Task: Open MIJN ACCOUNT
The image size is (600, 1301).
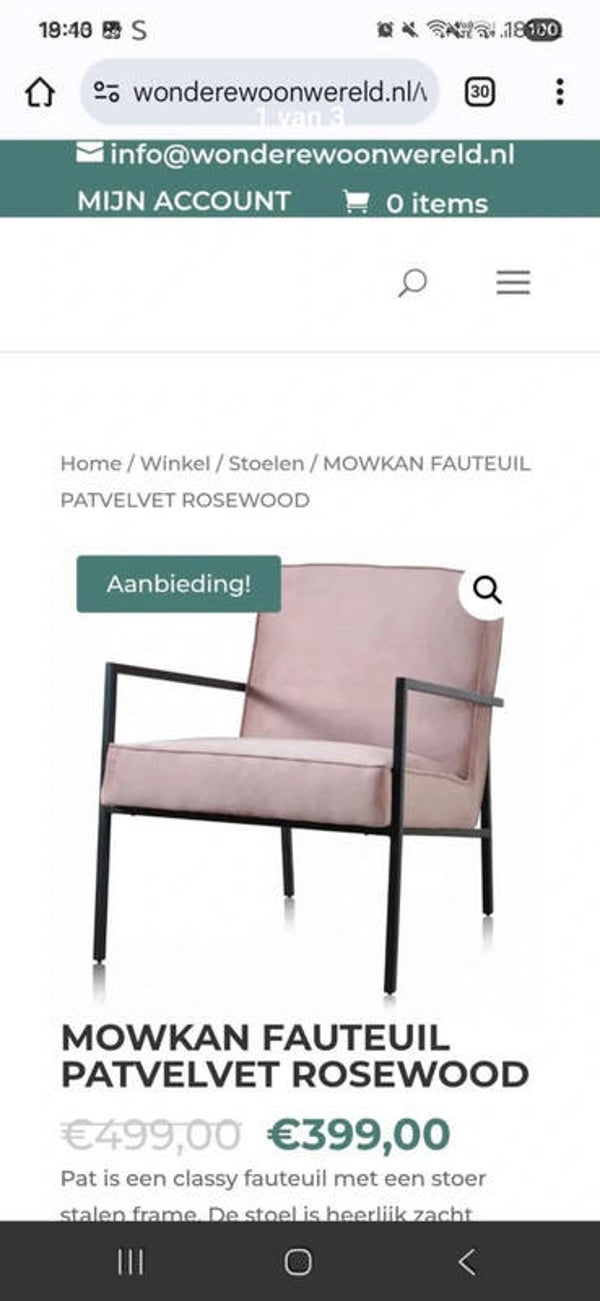Action: (184, 201)
